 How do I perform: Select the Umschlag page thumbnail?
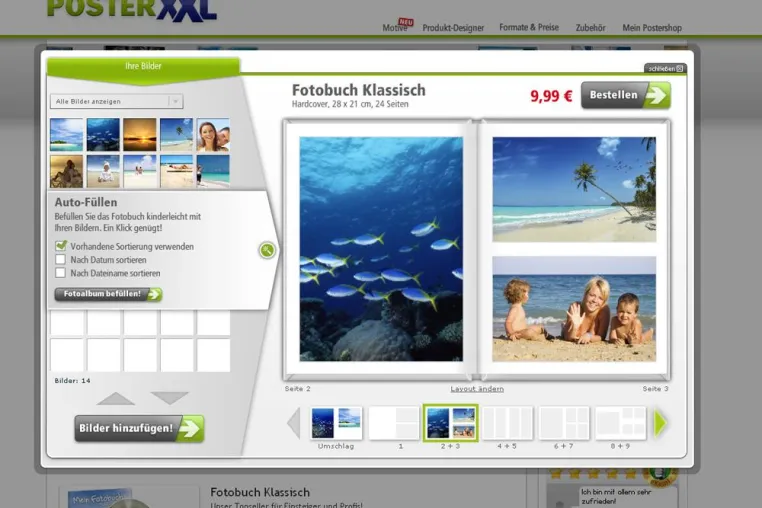point(336,423)
